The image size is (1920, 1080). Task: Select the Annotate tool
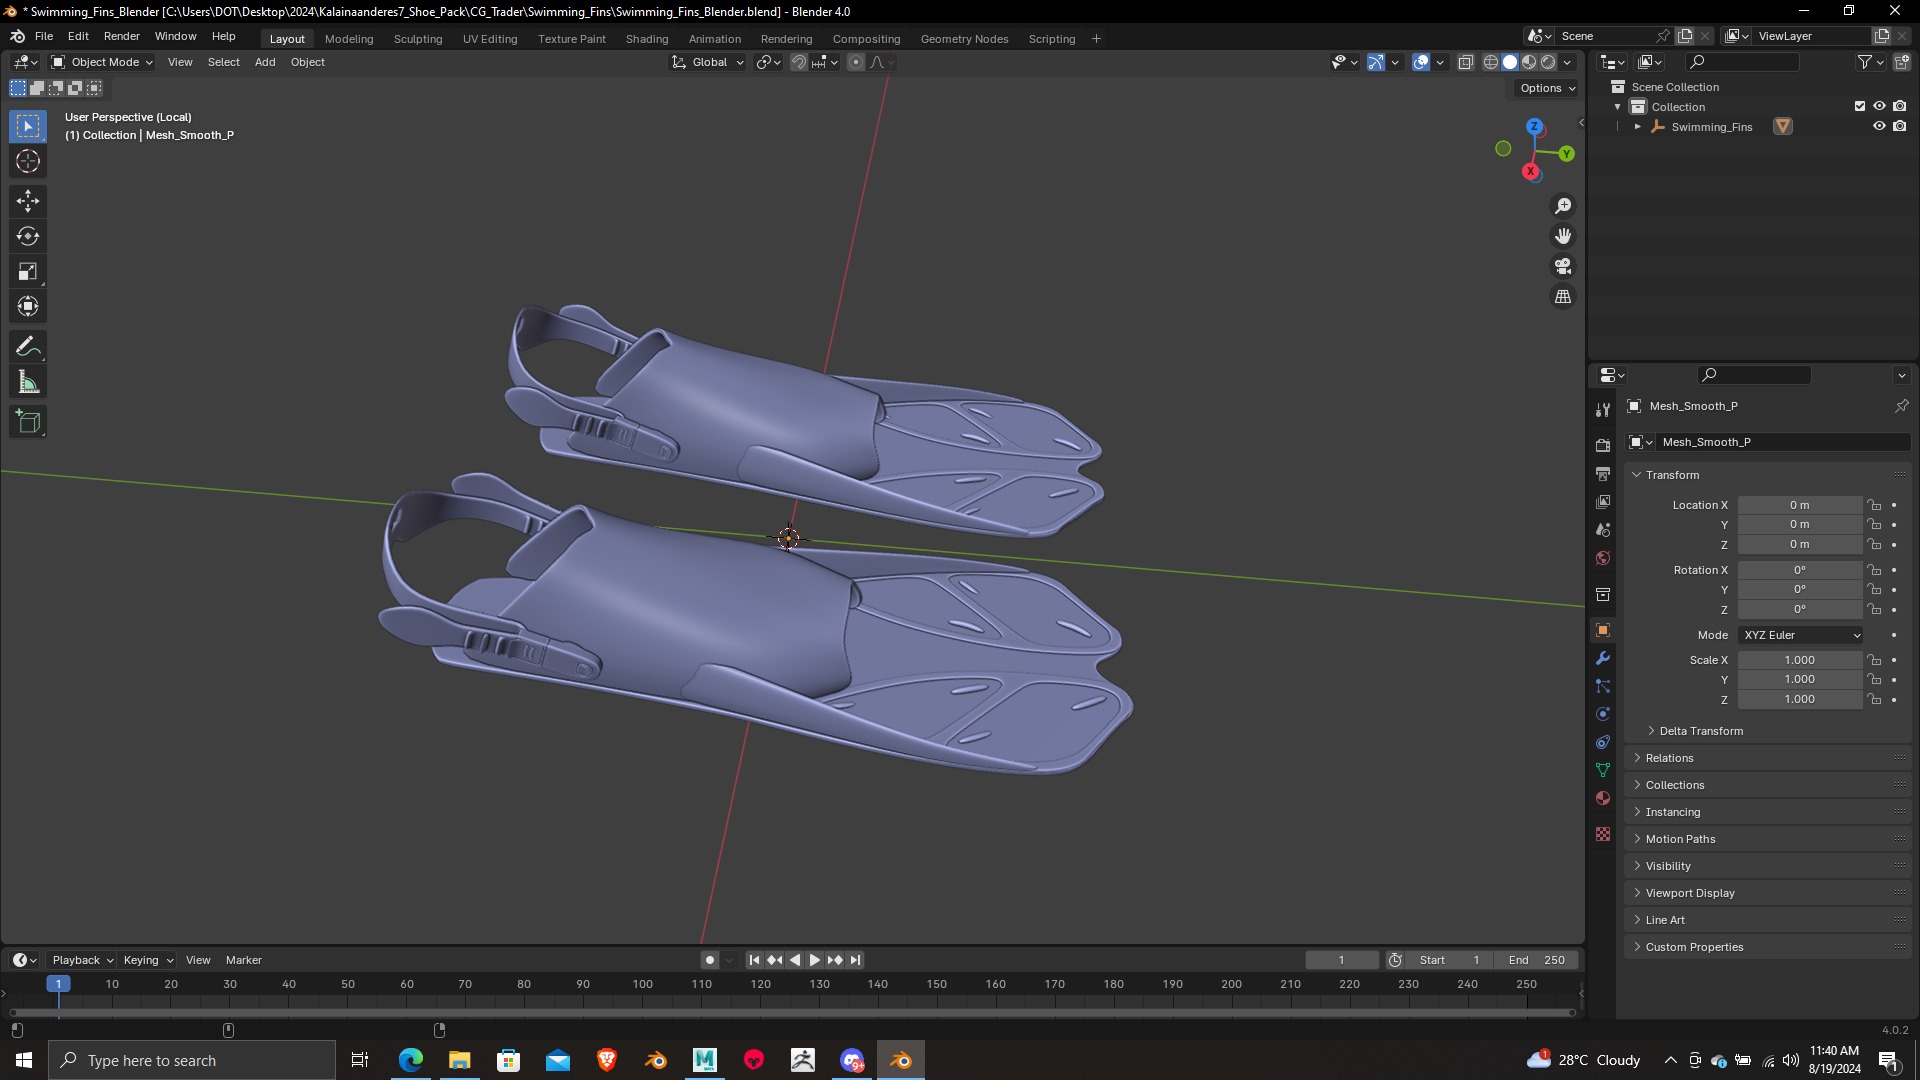[x=28, y=347]
